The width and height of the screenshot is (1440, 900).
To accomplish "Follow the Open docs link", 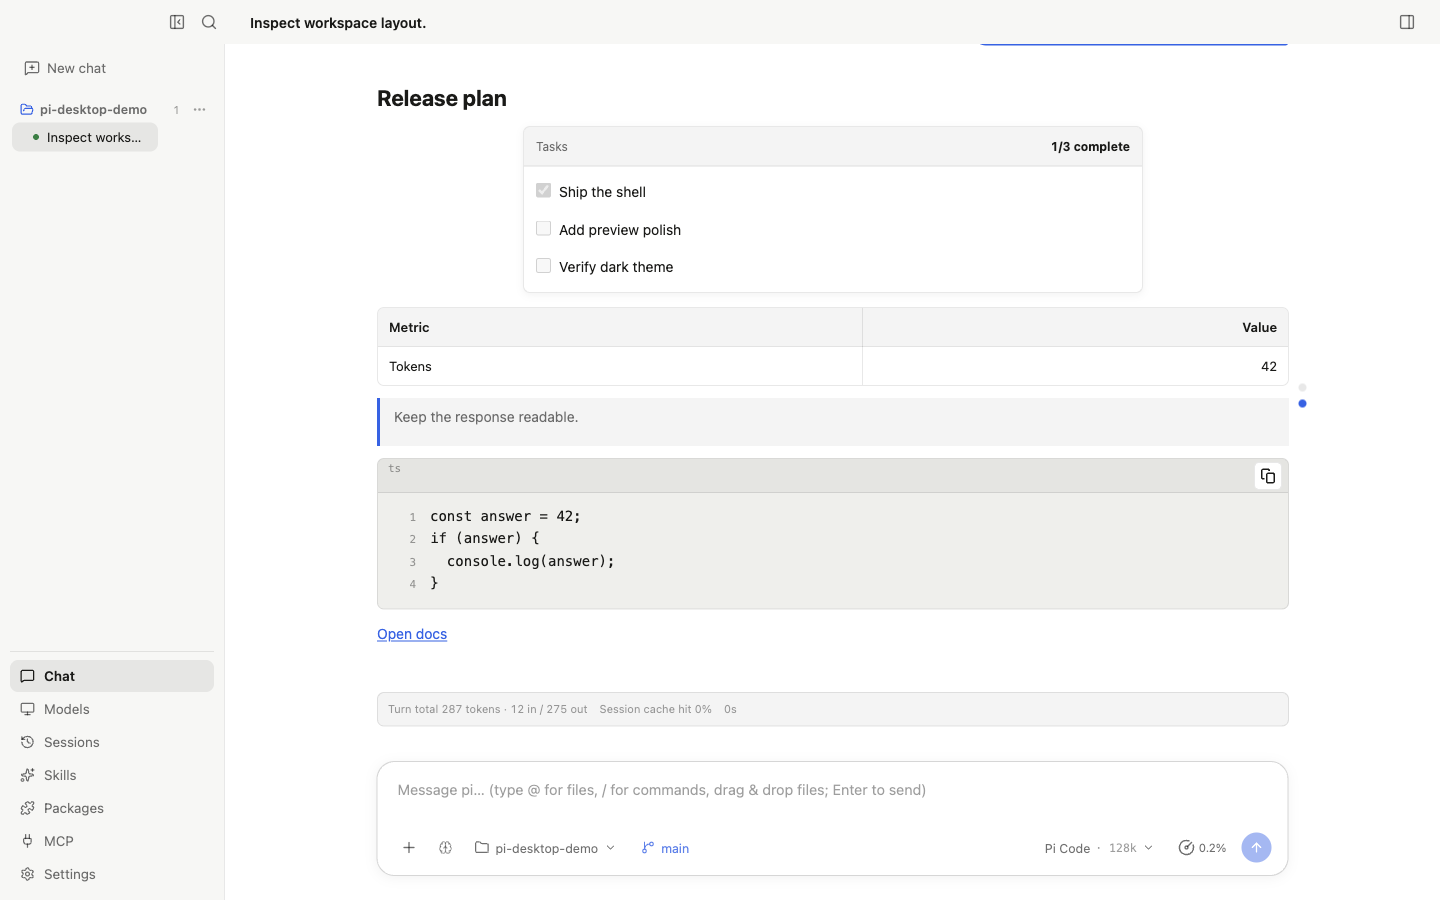I will tap(412, 634).
